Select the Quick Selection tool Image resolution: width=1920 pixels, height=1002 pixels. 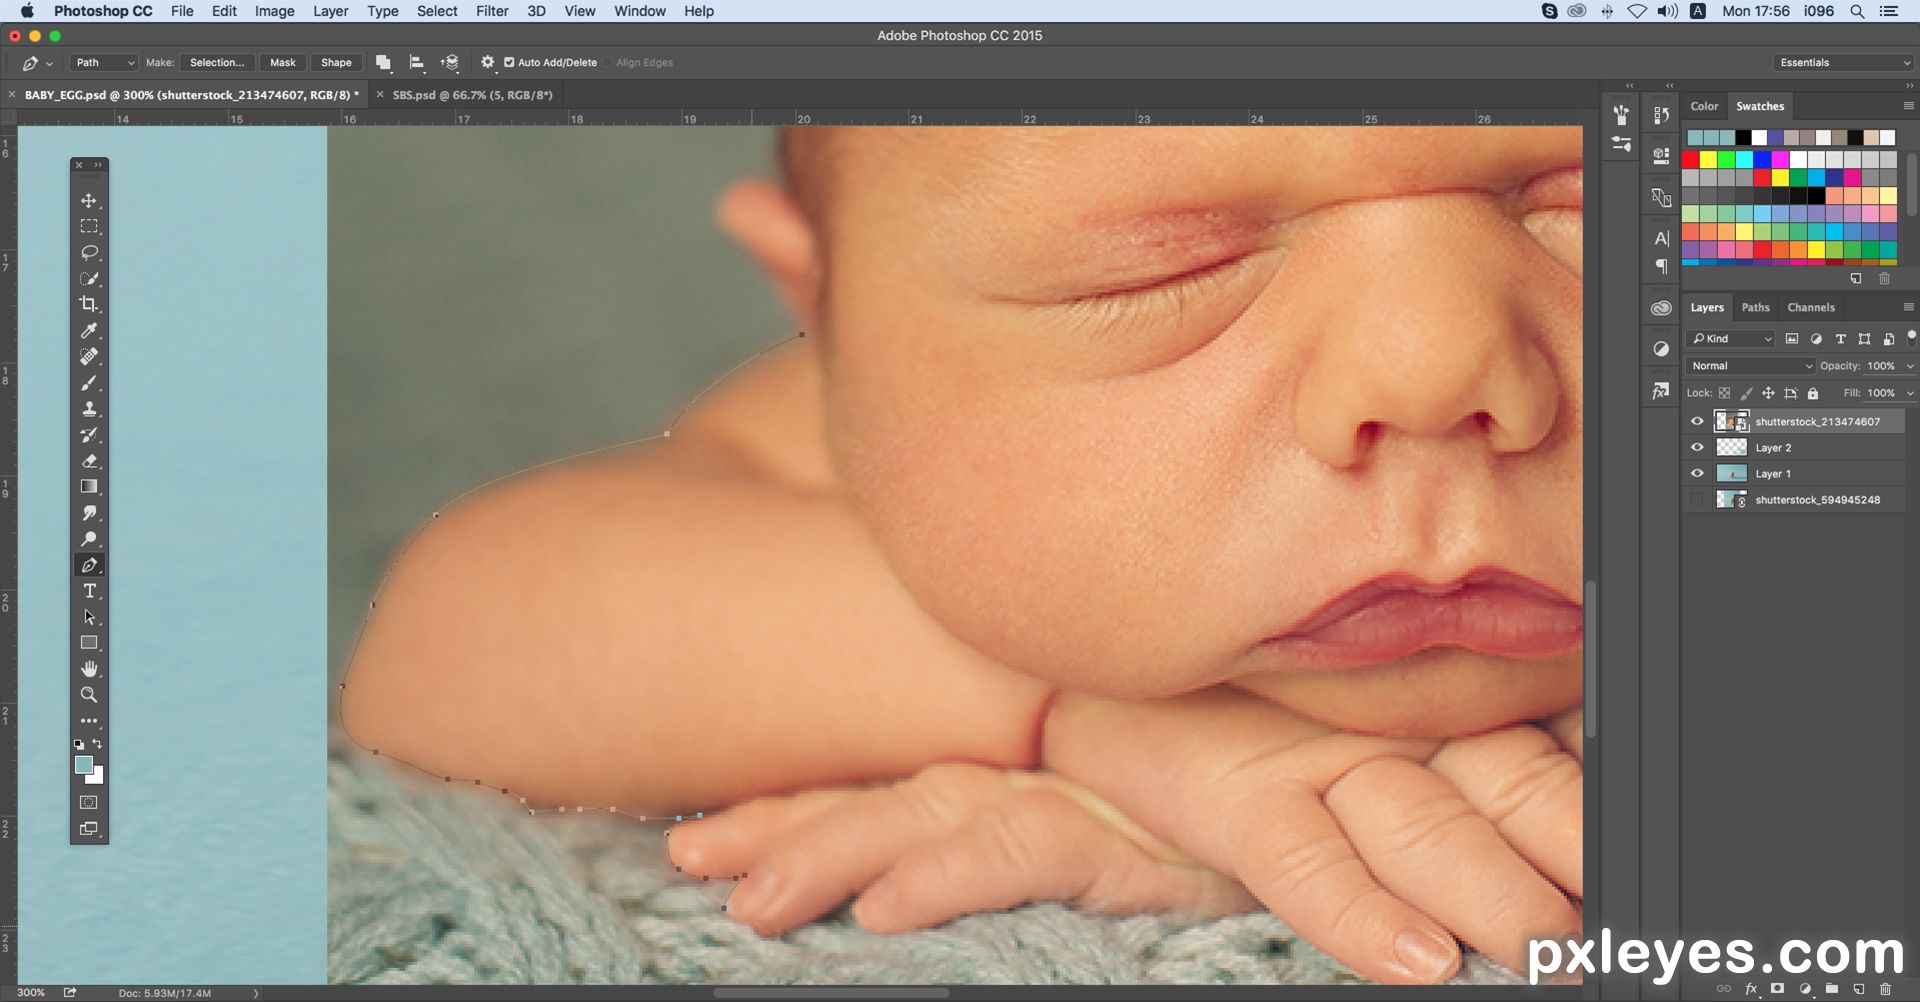(89, 278)
